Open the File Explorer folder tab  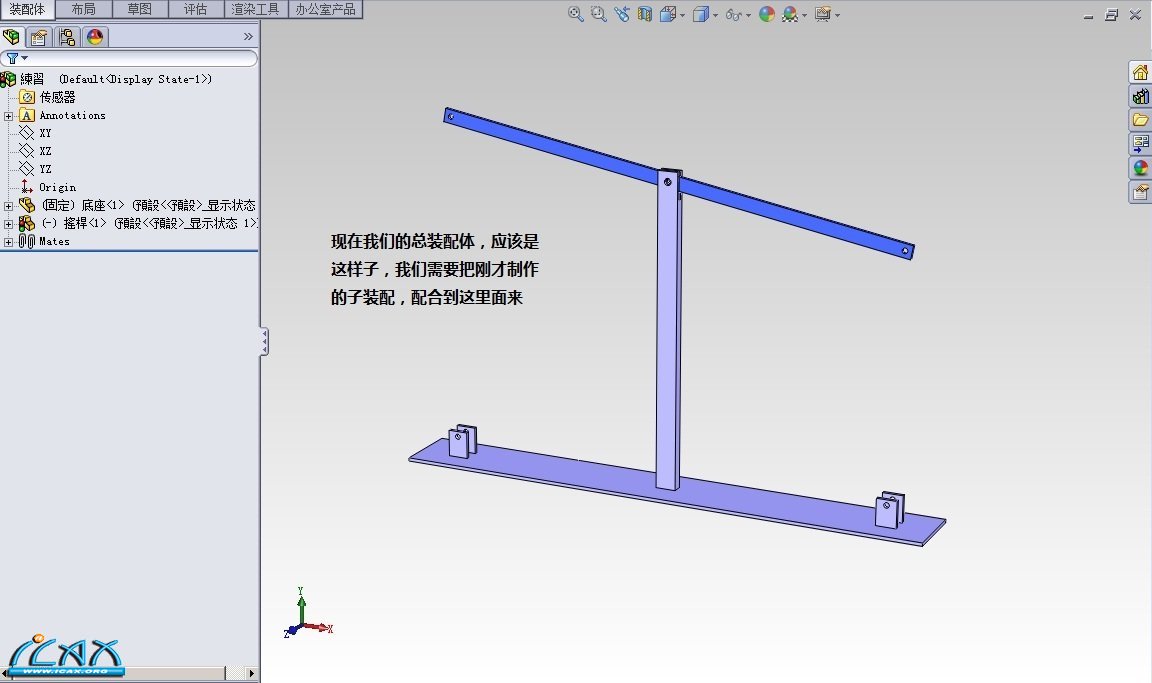tap(1140, 120)
